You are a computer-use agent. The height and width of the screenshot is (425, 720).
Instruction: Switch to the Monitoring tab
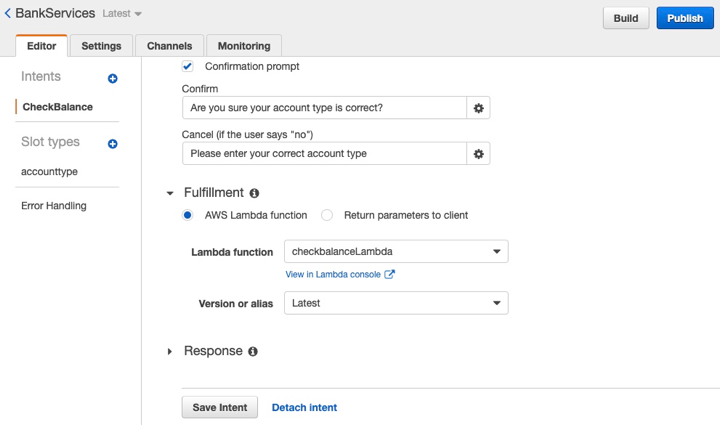(244, 46)
